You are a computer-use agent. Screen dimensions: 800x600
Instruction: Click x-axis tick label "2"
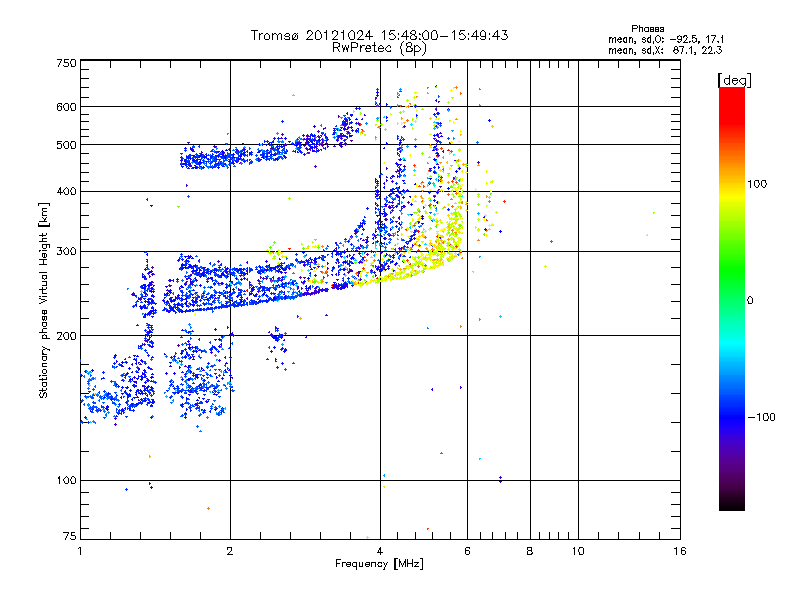(230, 551)
